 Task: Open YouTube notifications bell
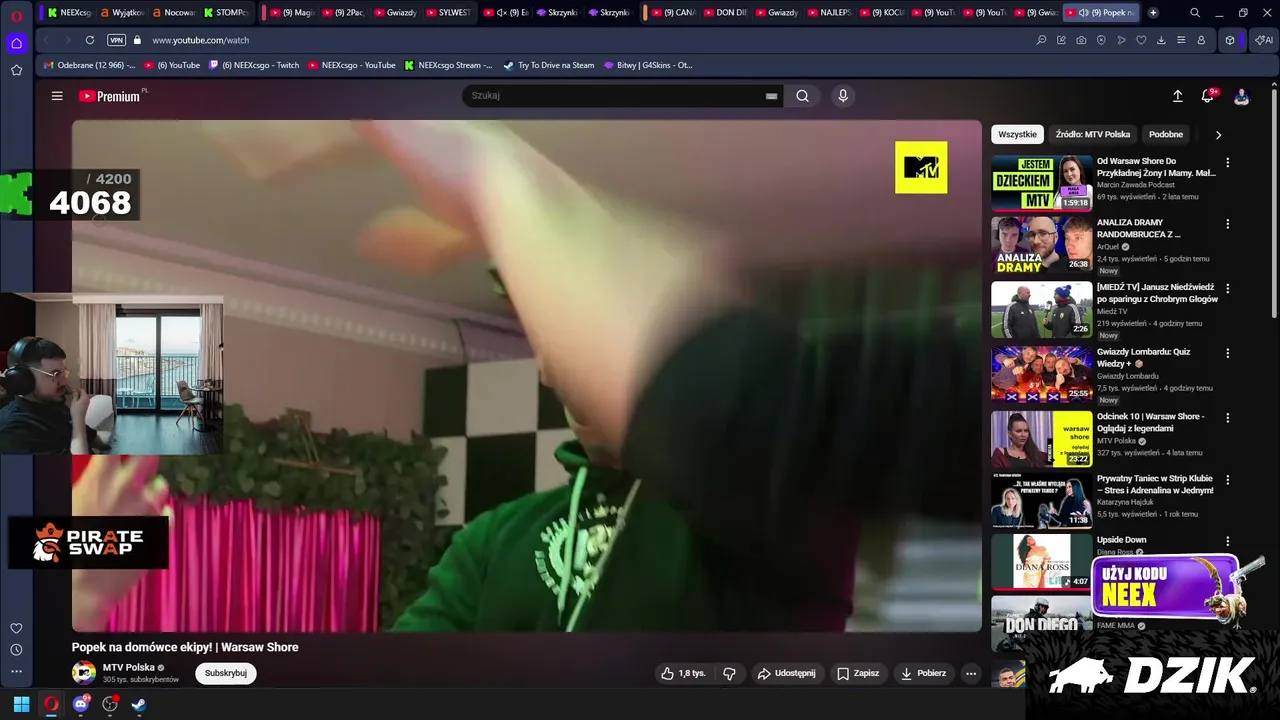point(1207,96)
